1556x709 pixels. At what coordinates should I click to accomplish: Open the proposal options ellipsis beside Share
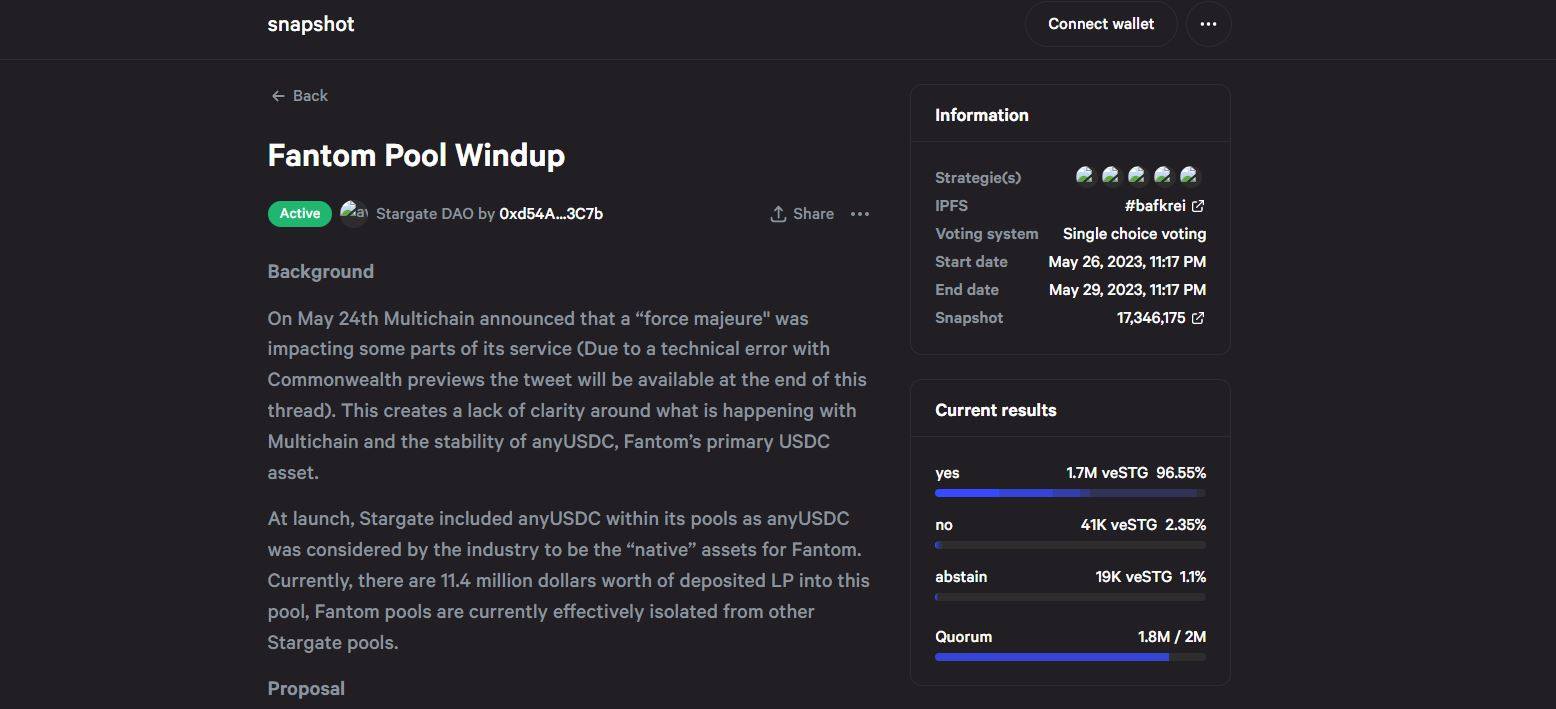[860, 214]
